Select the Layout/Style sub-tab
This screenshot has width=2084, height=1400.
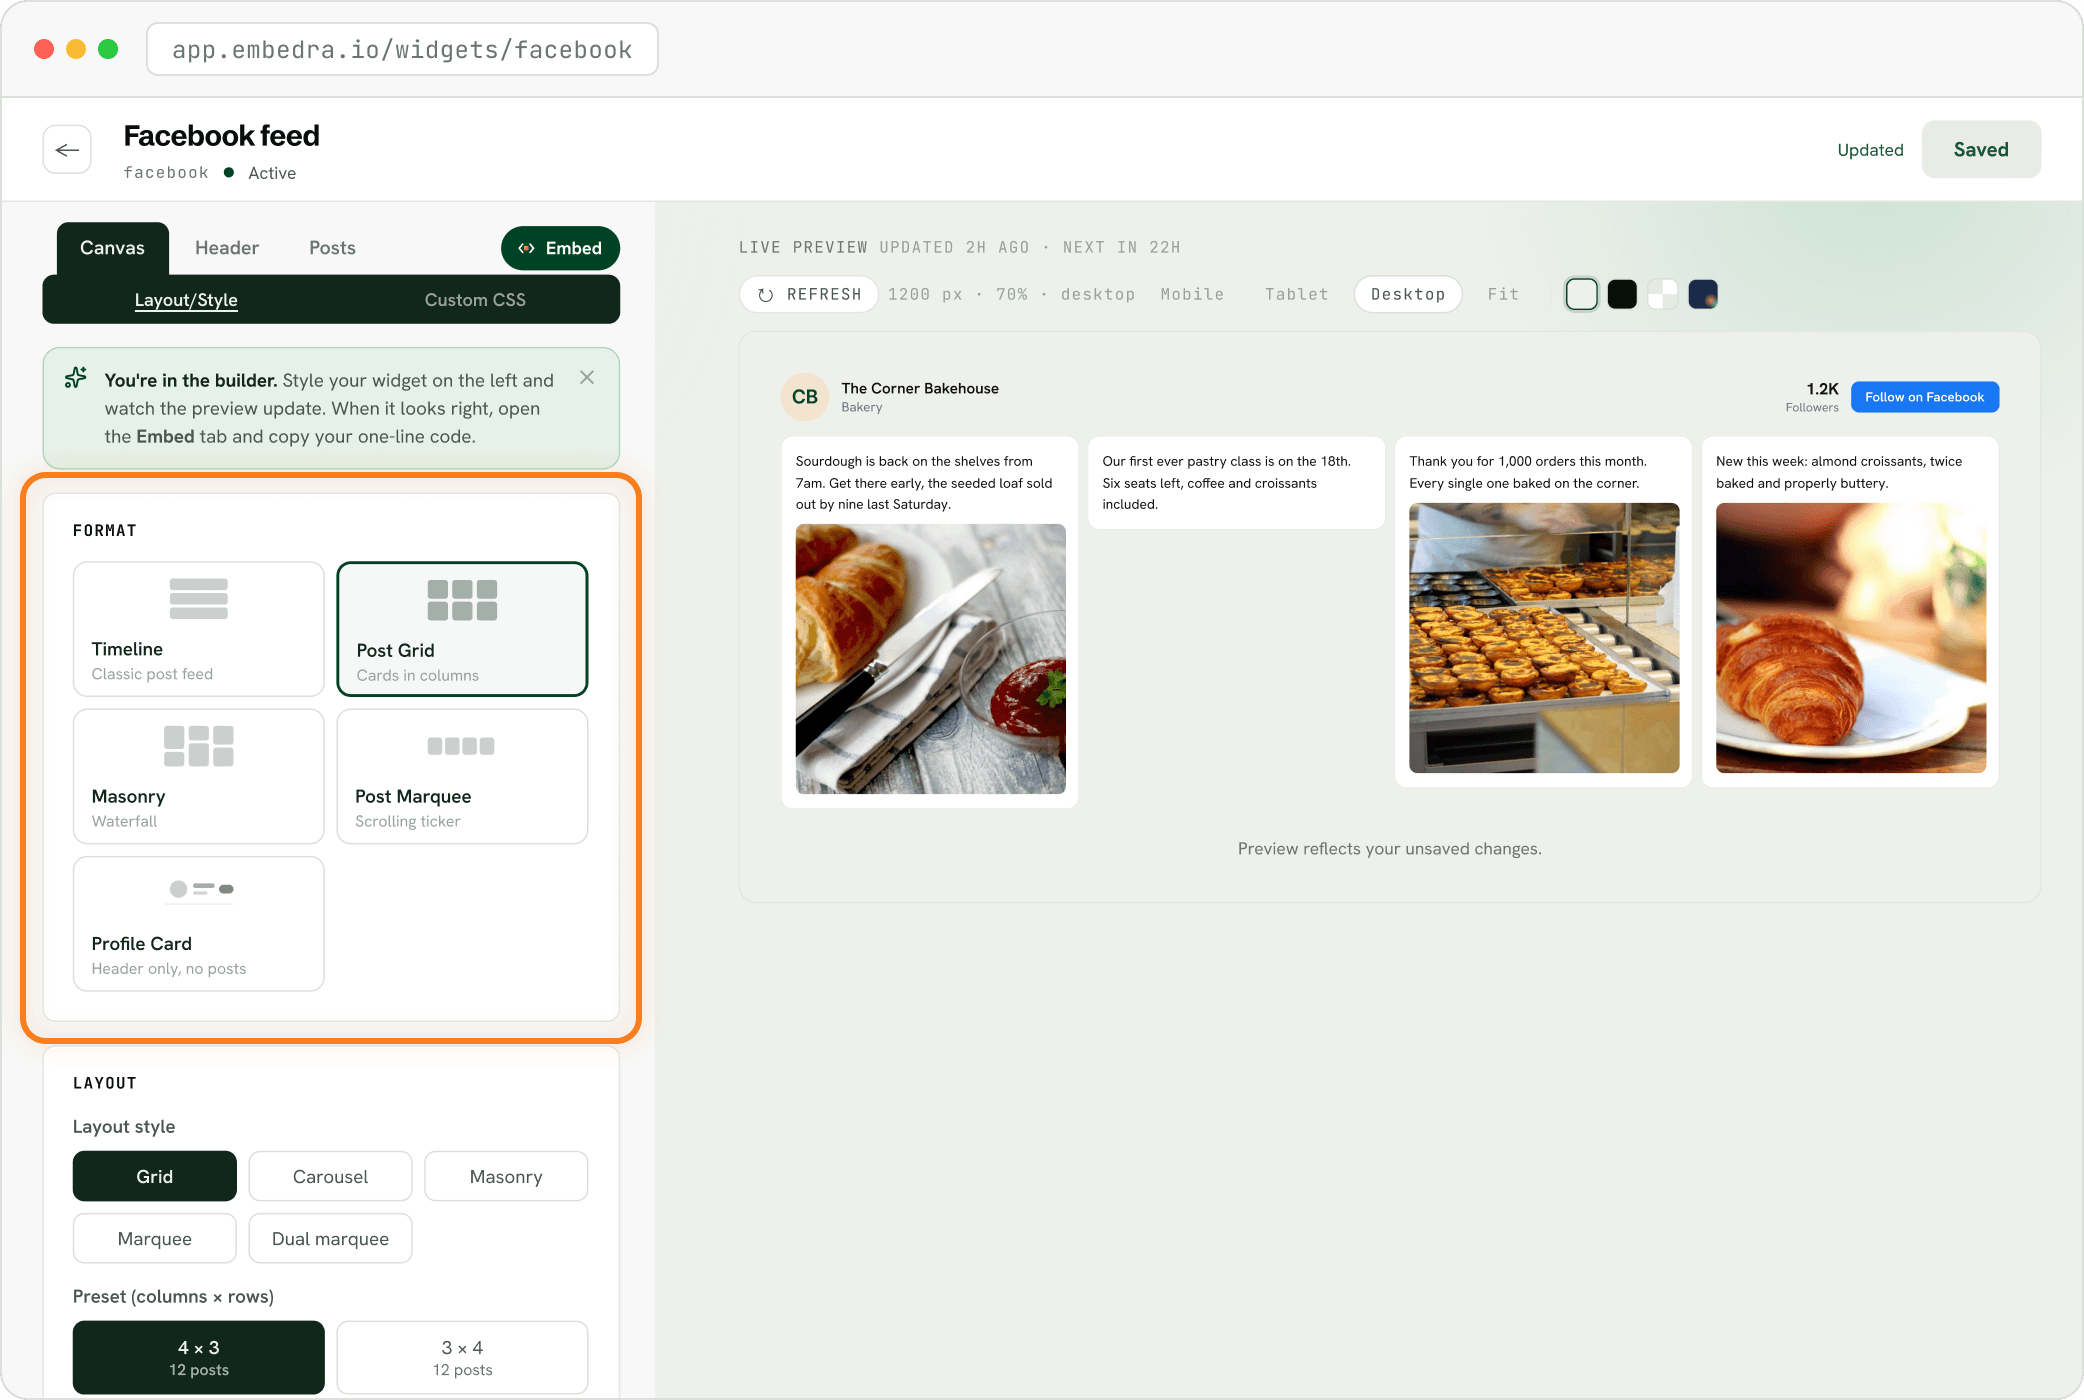(x=186, y=300)
